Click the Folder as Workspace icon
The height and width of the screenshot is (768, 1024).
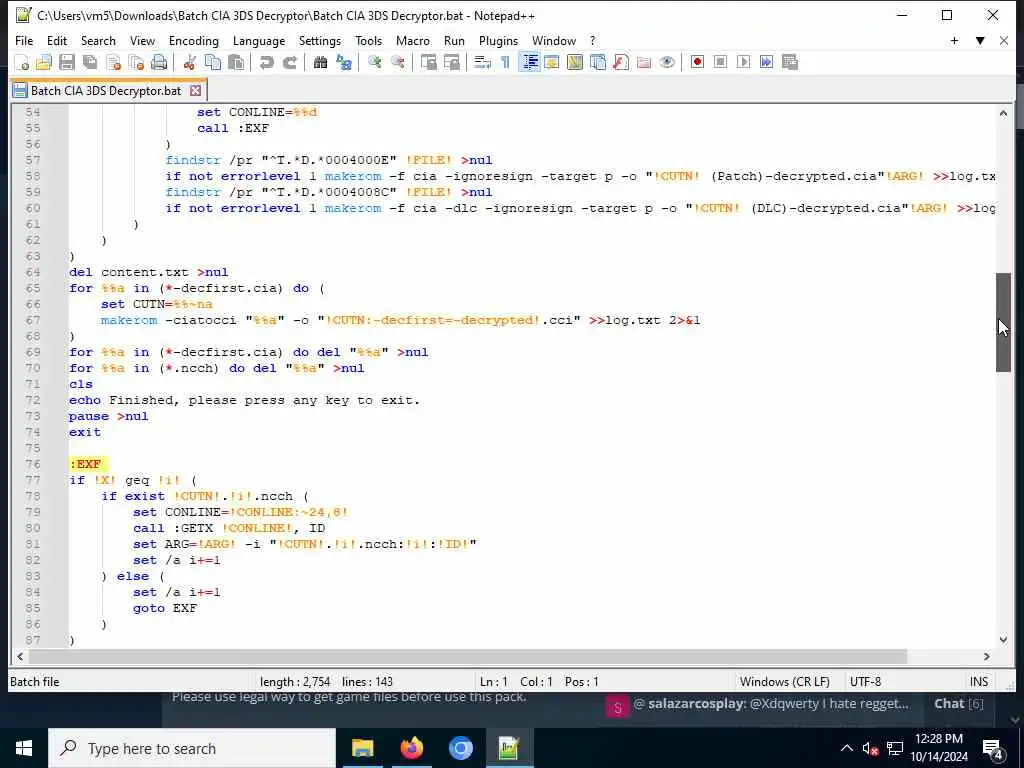(644, 62)
